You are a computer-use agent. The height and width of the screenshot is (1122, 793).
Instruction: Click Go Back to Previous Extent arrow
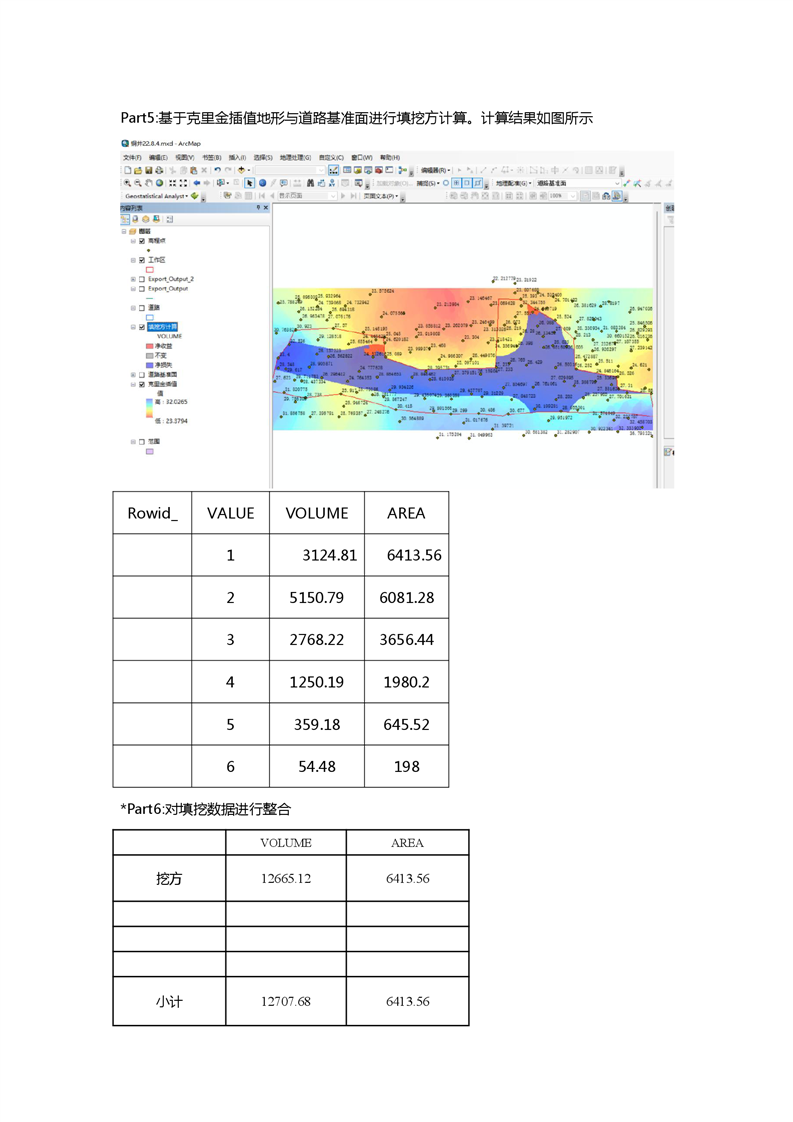coord(196,184)
